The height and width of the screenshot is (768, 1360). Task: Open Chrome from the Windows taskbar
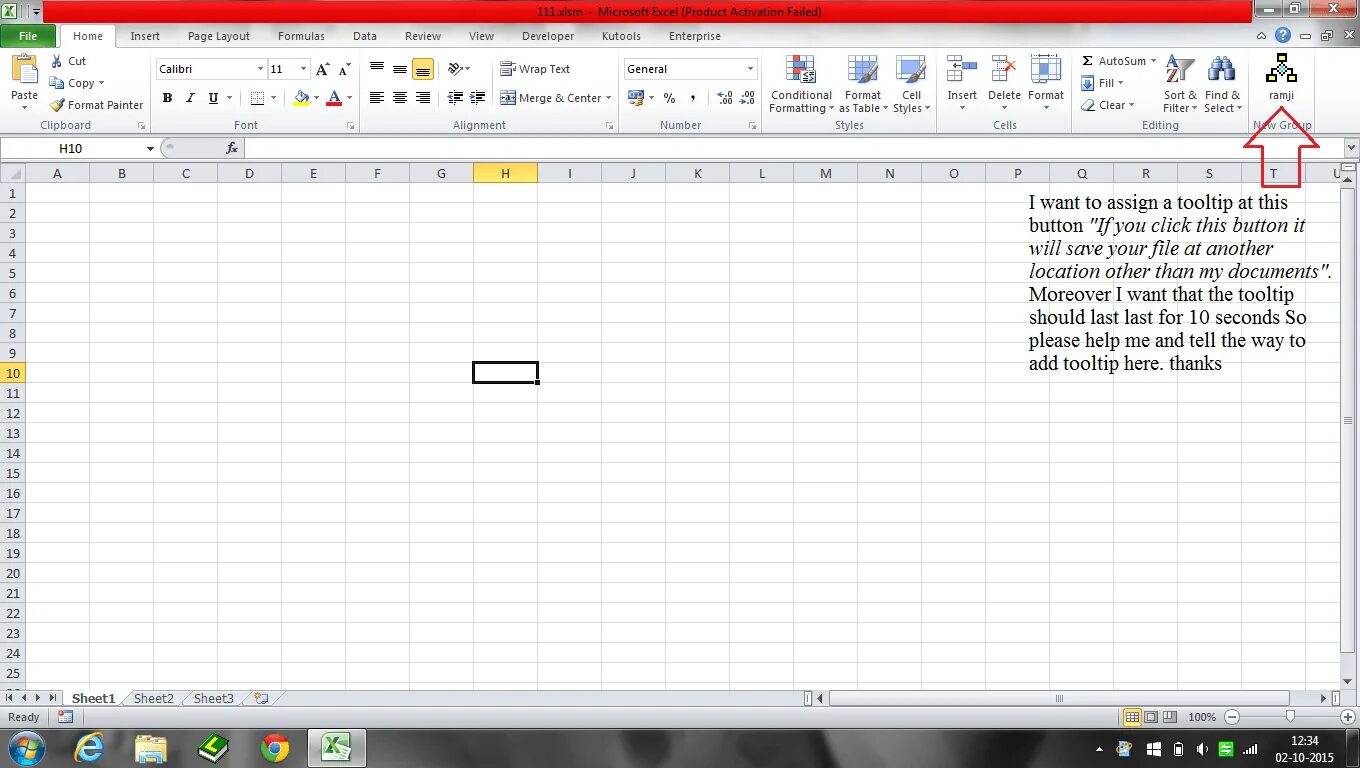pos(275,748)
